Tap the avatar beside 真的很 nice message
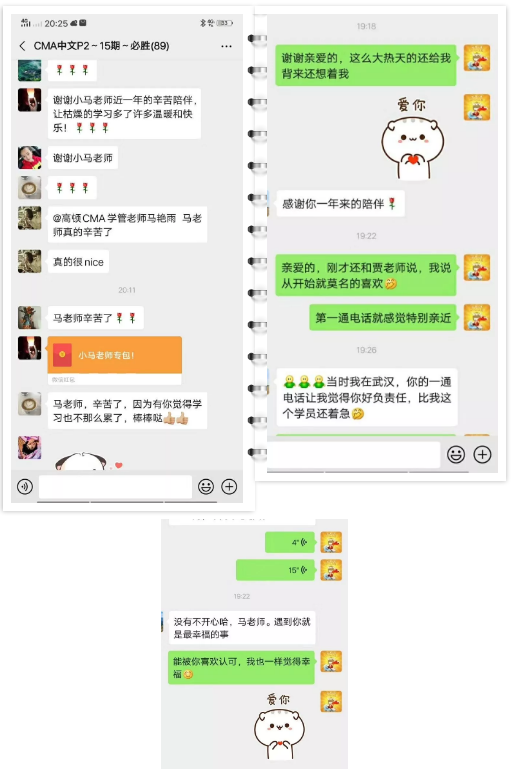 [x=30, y=262]
